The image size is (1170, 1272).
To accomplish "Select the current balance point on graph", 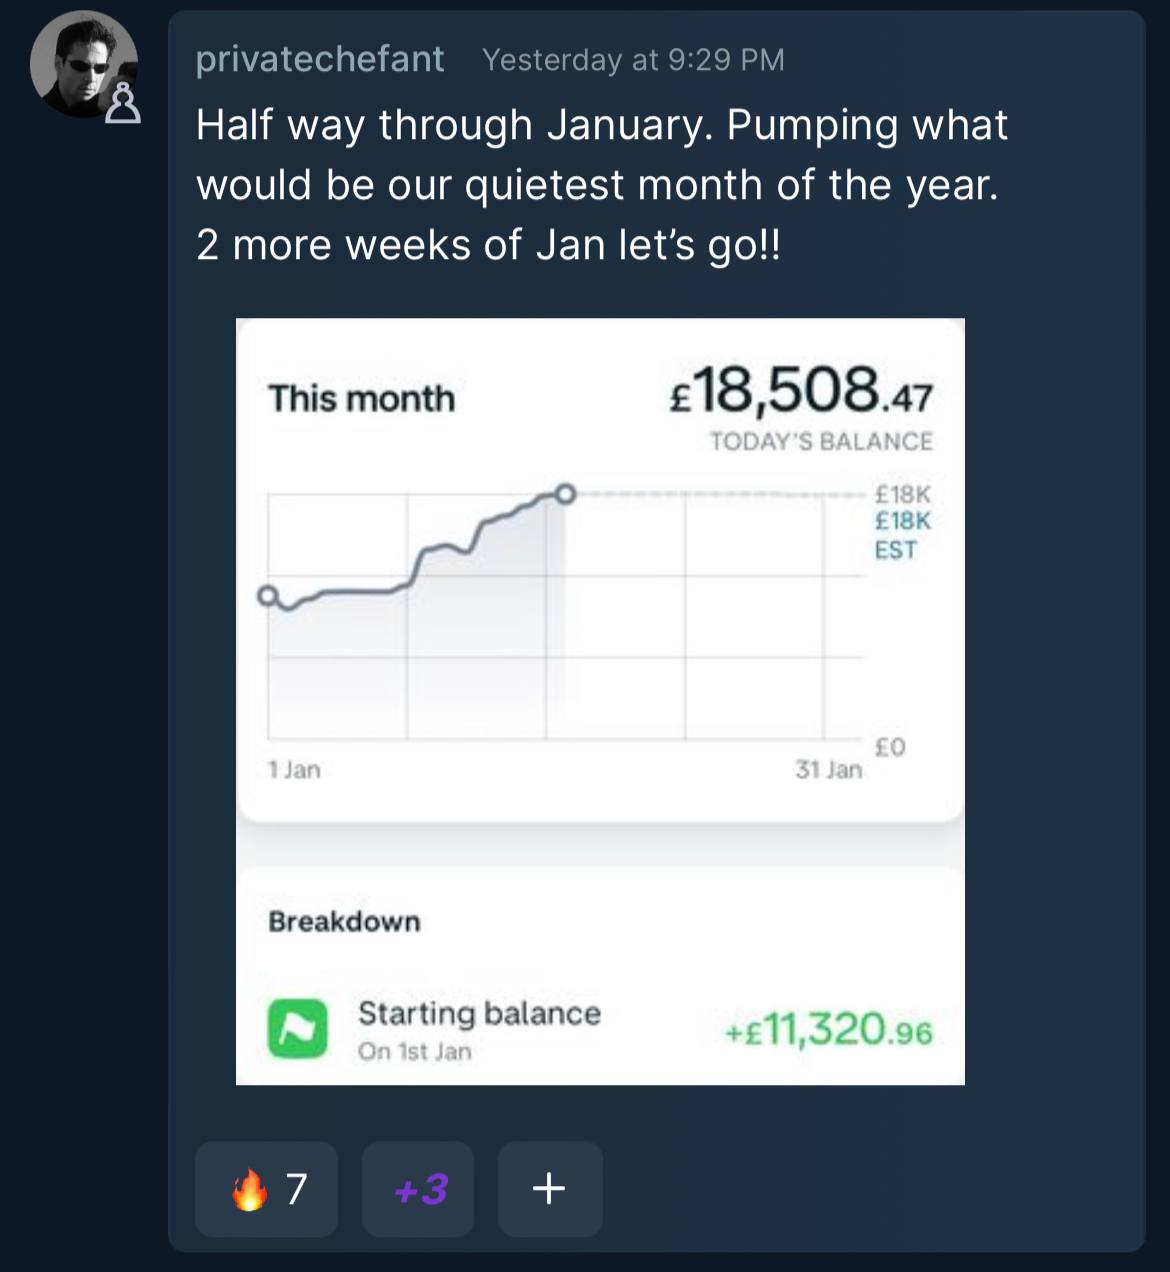I will (565, 493).
